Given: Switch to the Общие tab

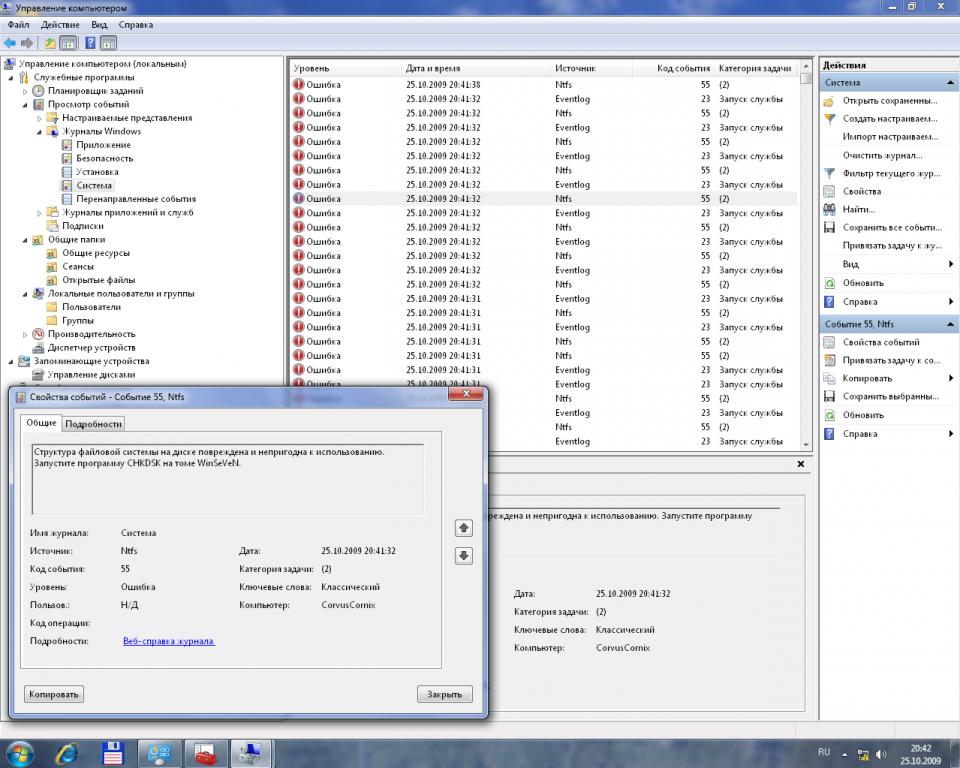Looking at the screenshot, I should (x=41, y=423).
